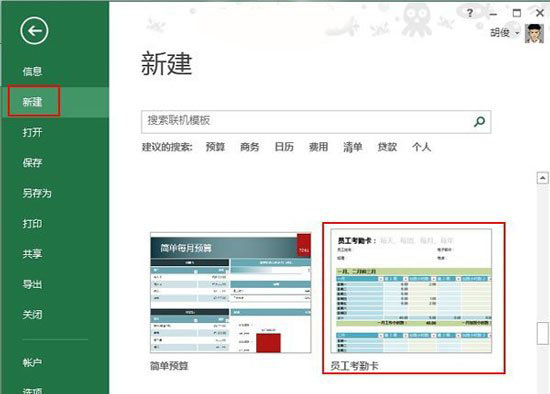The width and height of the screenshot is (550, 394).
Task: Open the help question mark icon
Action: point(470,13)
